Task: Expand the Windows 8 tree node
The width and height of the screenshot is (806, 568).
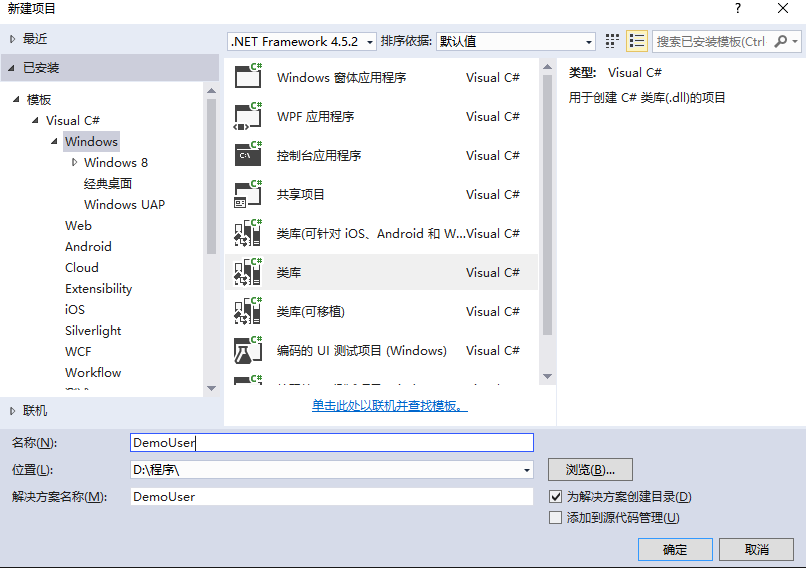Action: pos(75,162)
